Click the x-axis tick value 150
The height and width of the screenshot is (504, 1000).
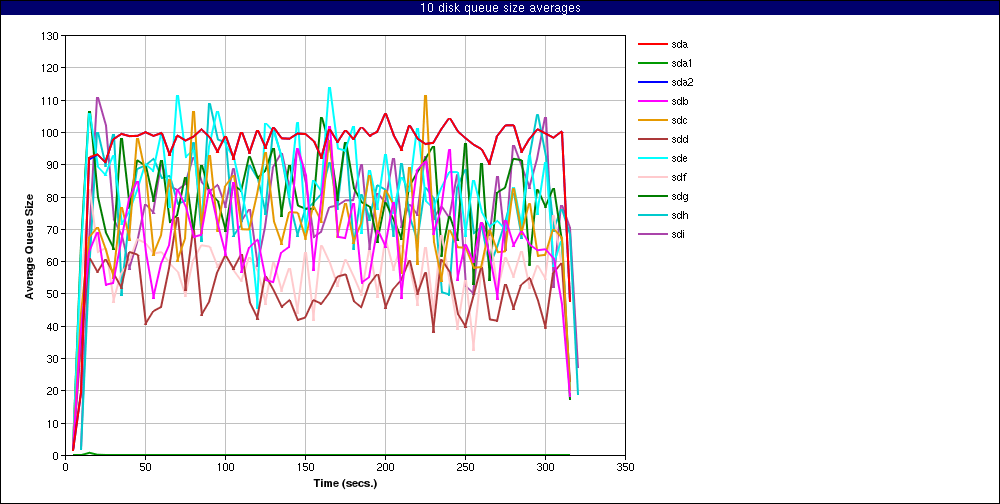[x=305, y=467]
